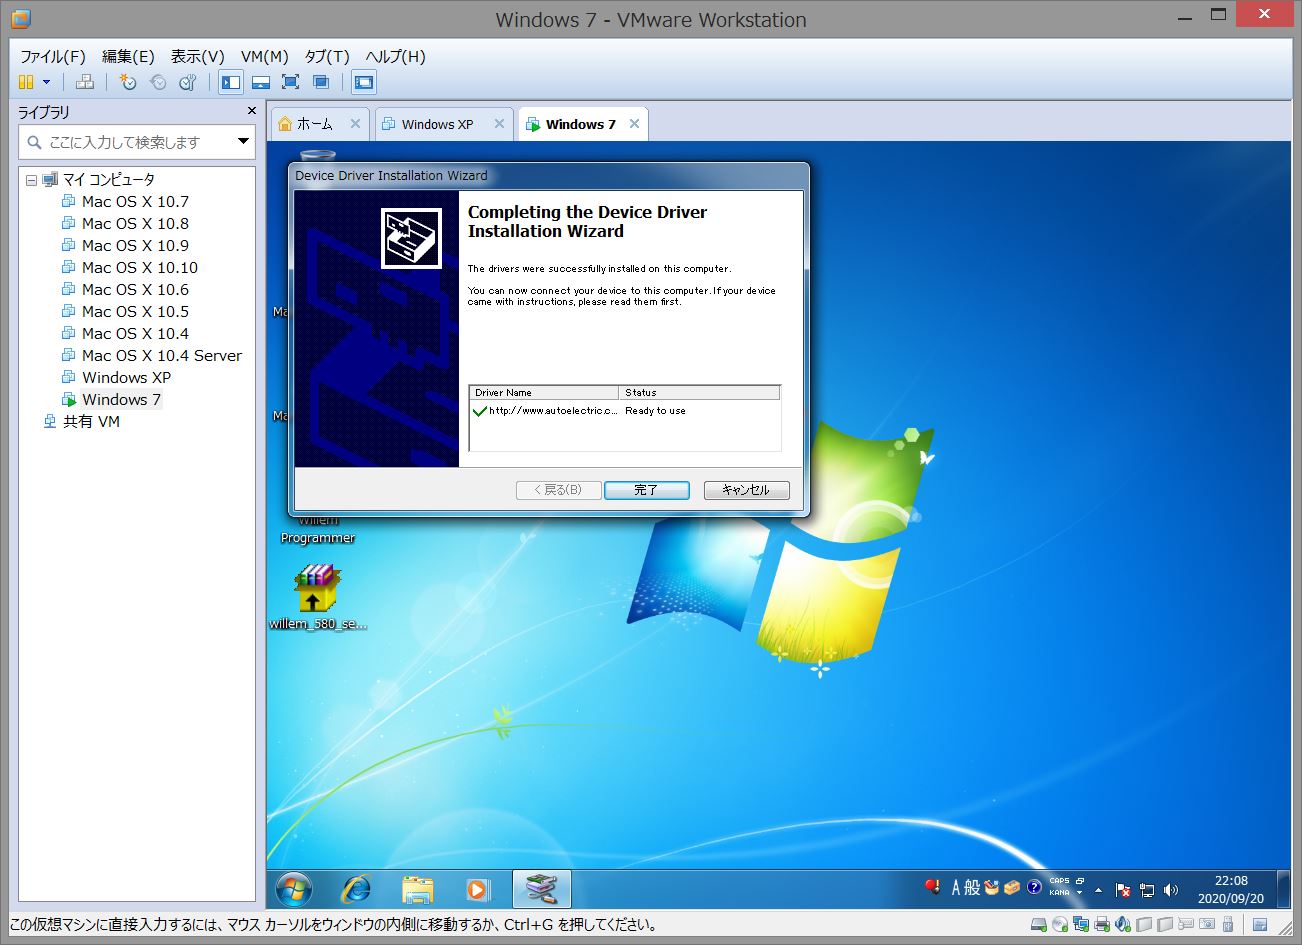Click the キャンセル button in the wizard
The width and height of the screenshot is (1302, 945).
pyautogui.click(x=746, y=490)
